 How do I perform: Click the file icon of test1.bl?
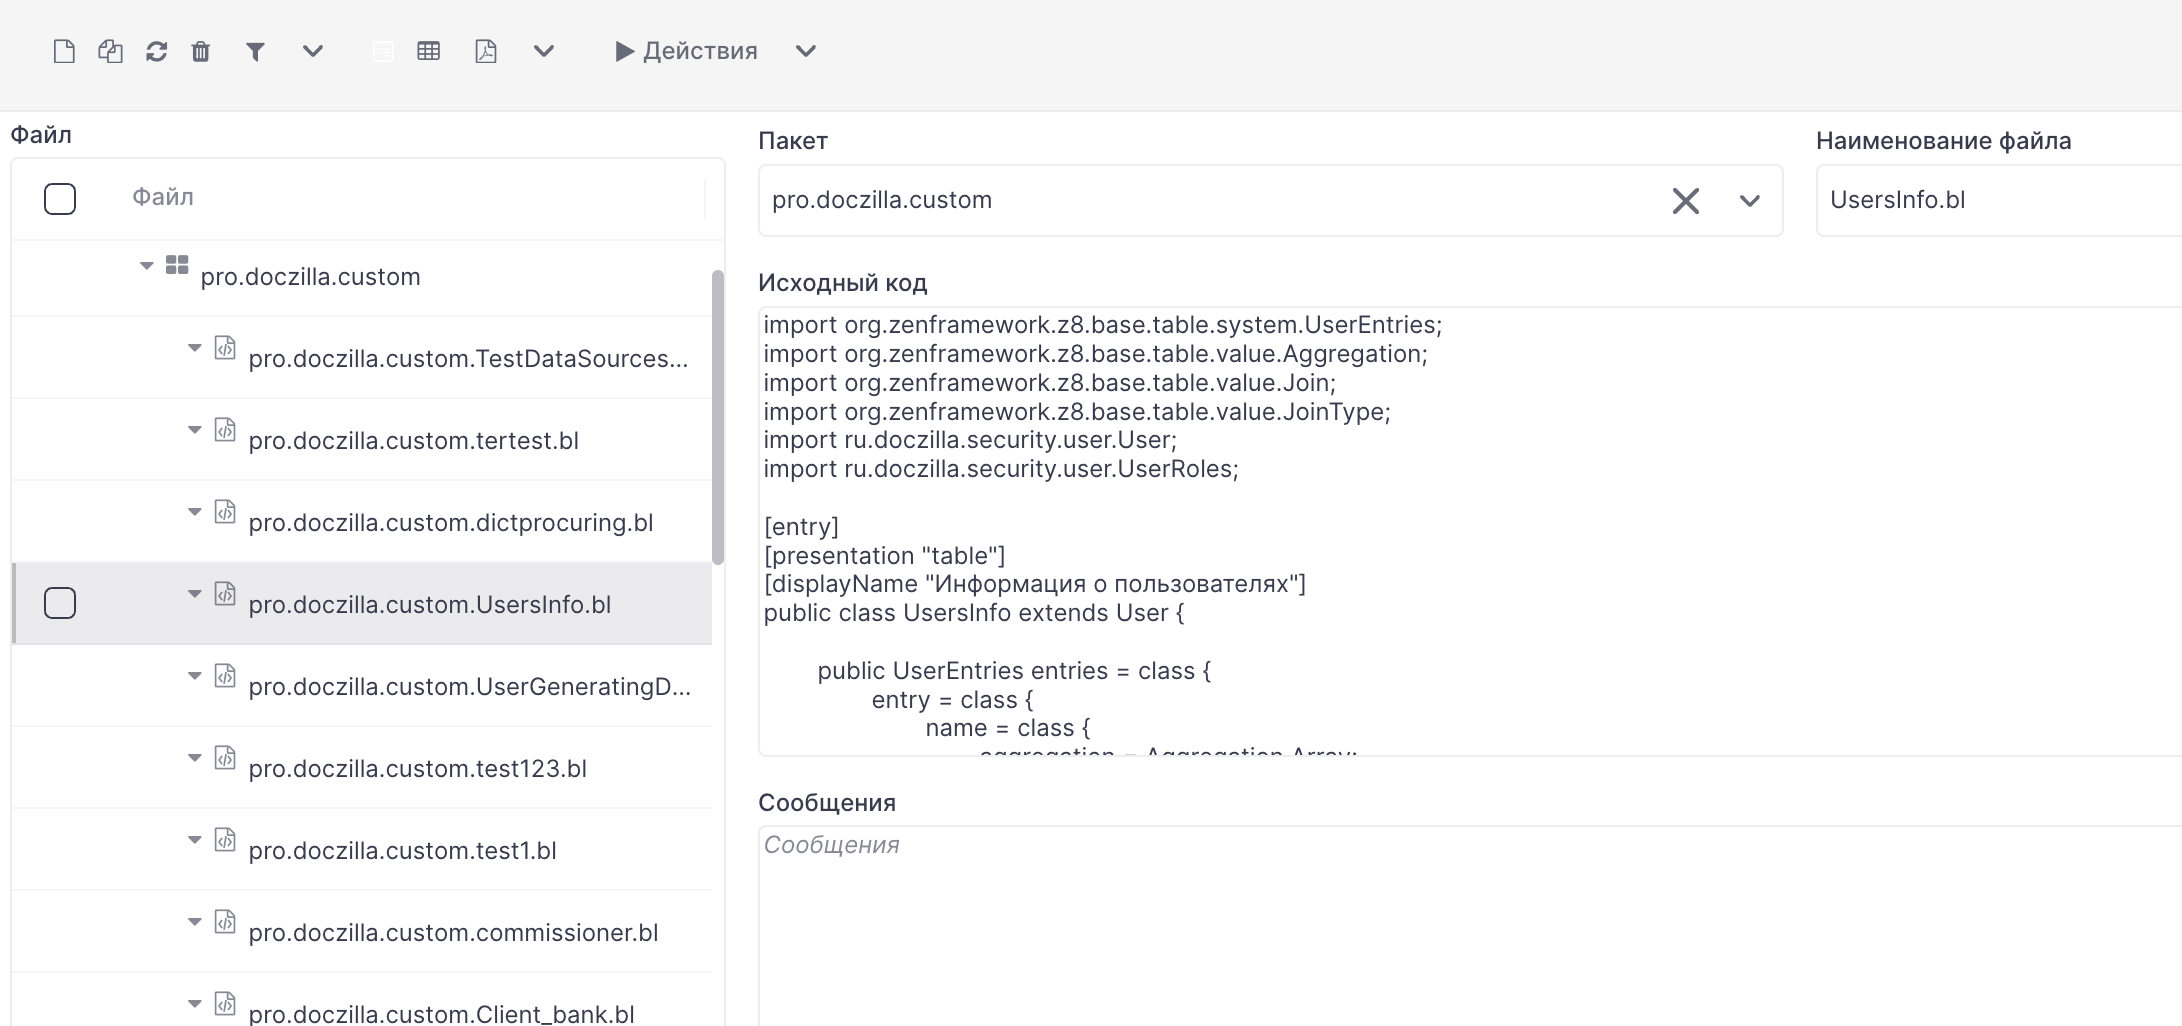[x=226, y=839]
